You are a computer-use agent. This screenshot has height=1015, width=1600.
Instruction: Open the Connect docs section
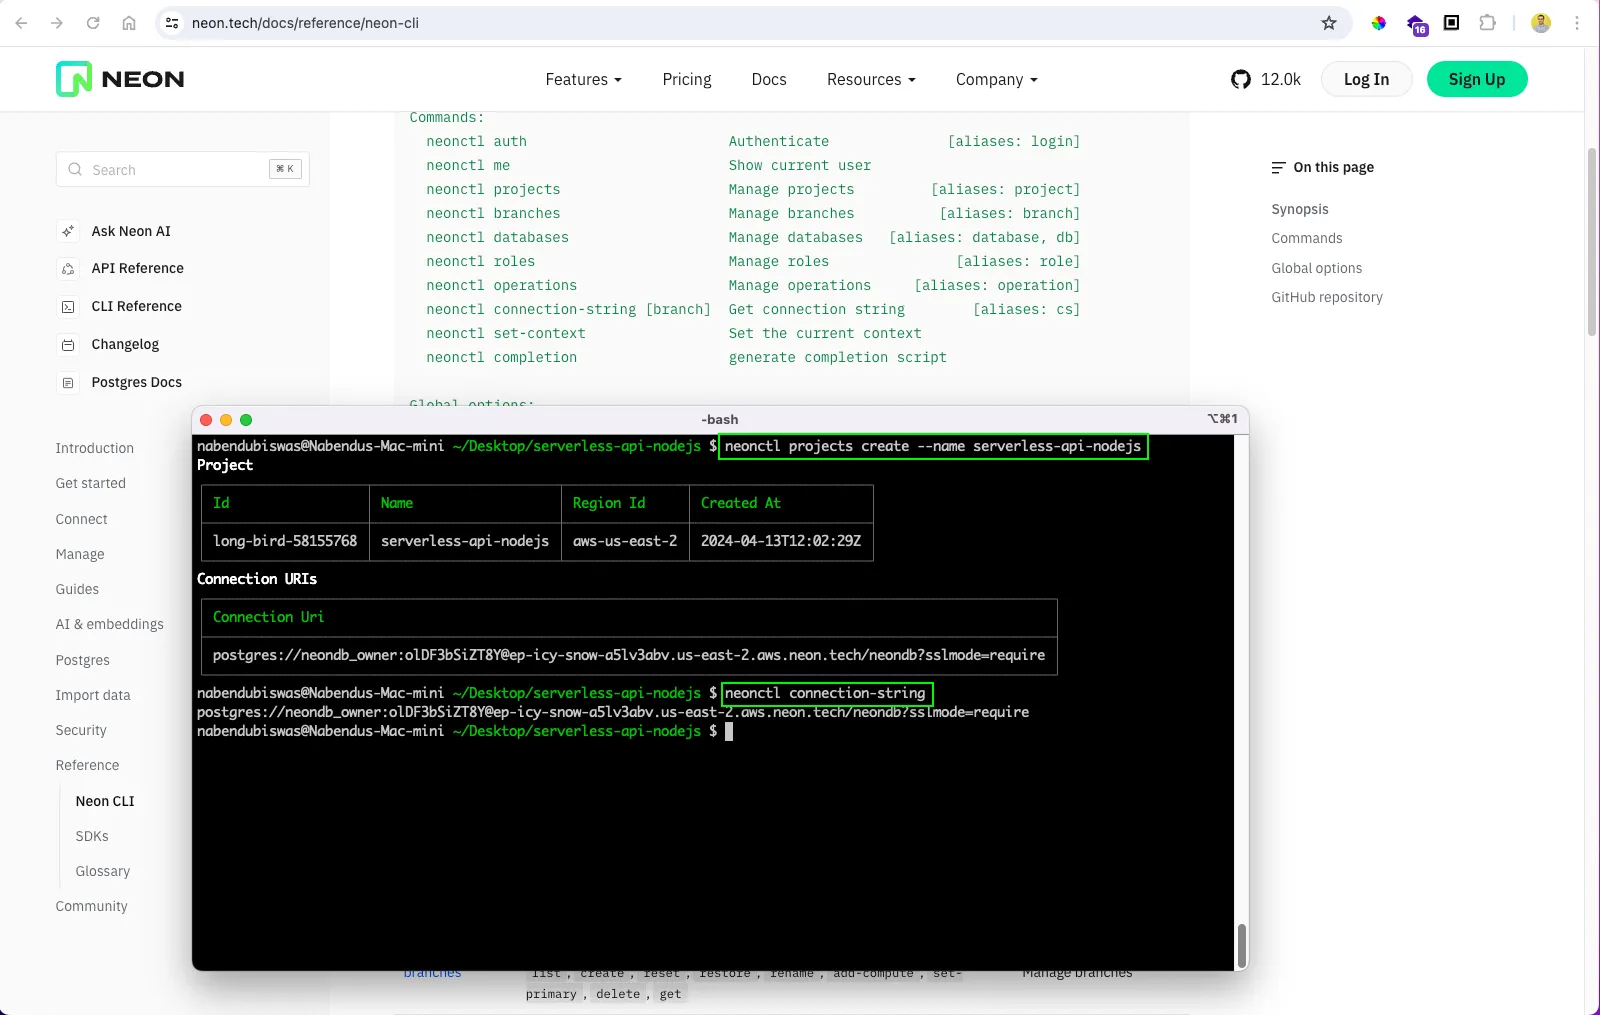point(82,519)
